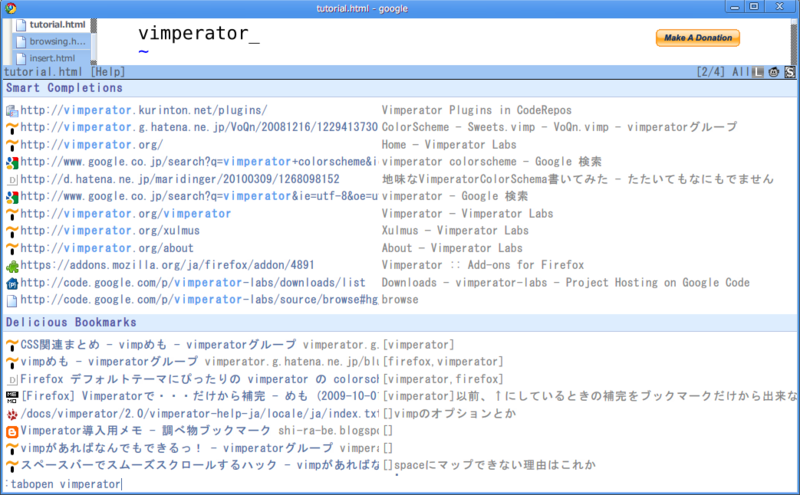Viewport: 800px width, 495px height.
Task: Select the ColorScheme Sweets.vimp hatena completion
Action: (400, 127)
